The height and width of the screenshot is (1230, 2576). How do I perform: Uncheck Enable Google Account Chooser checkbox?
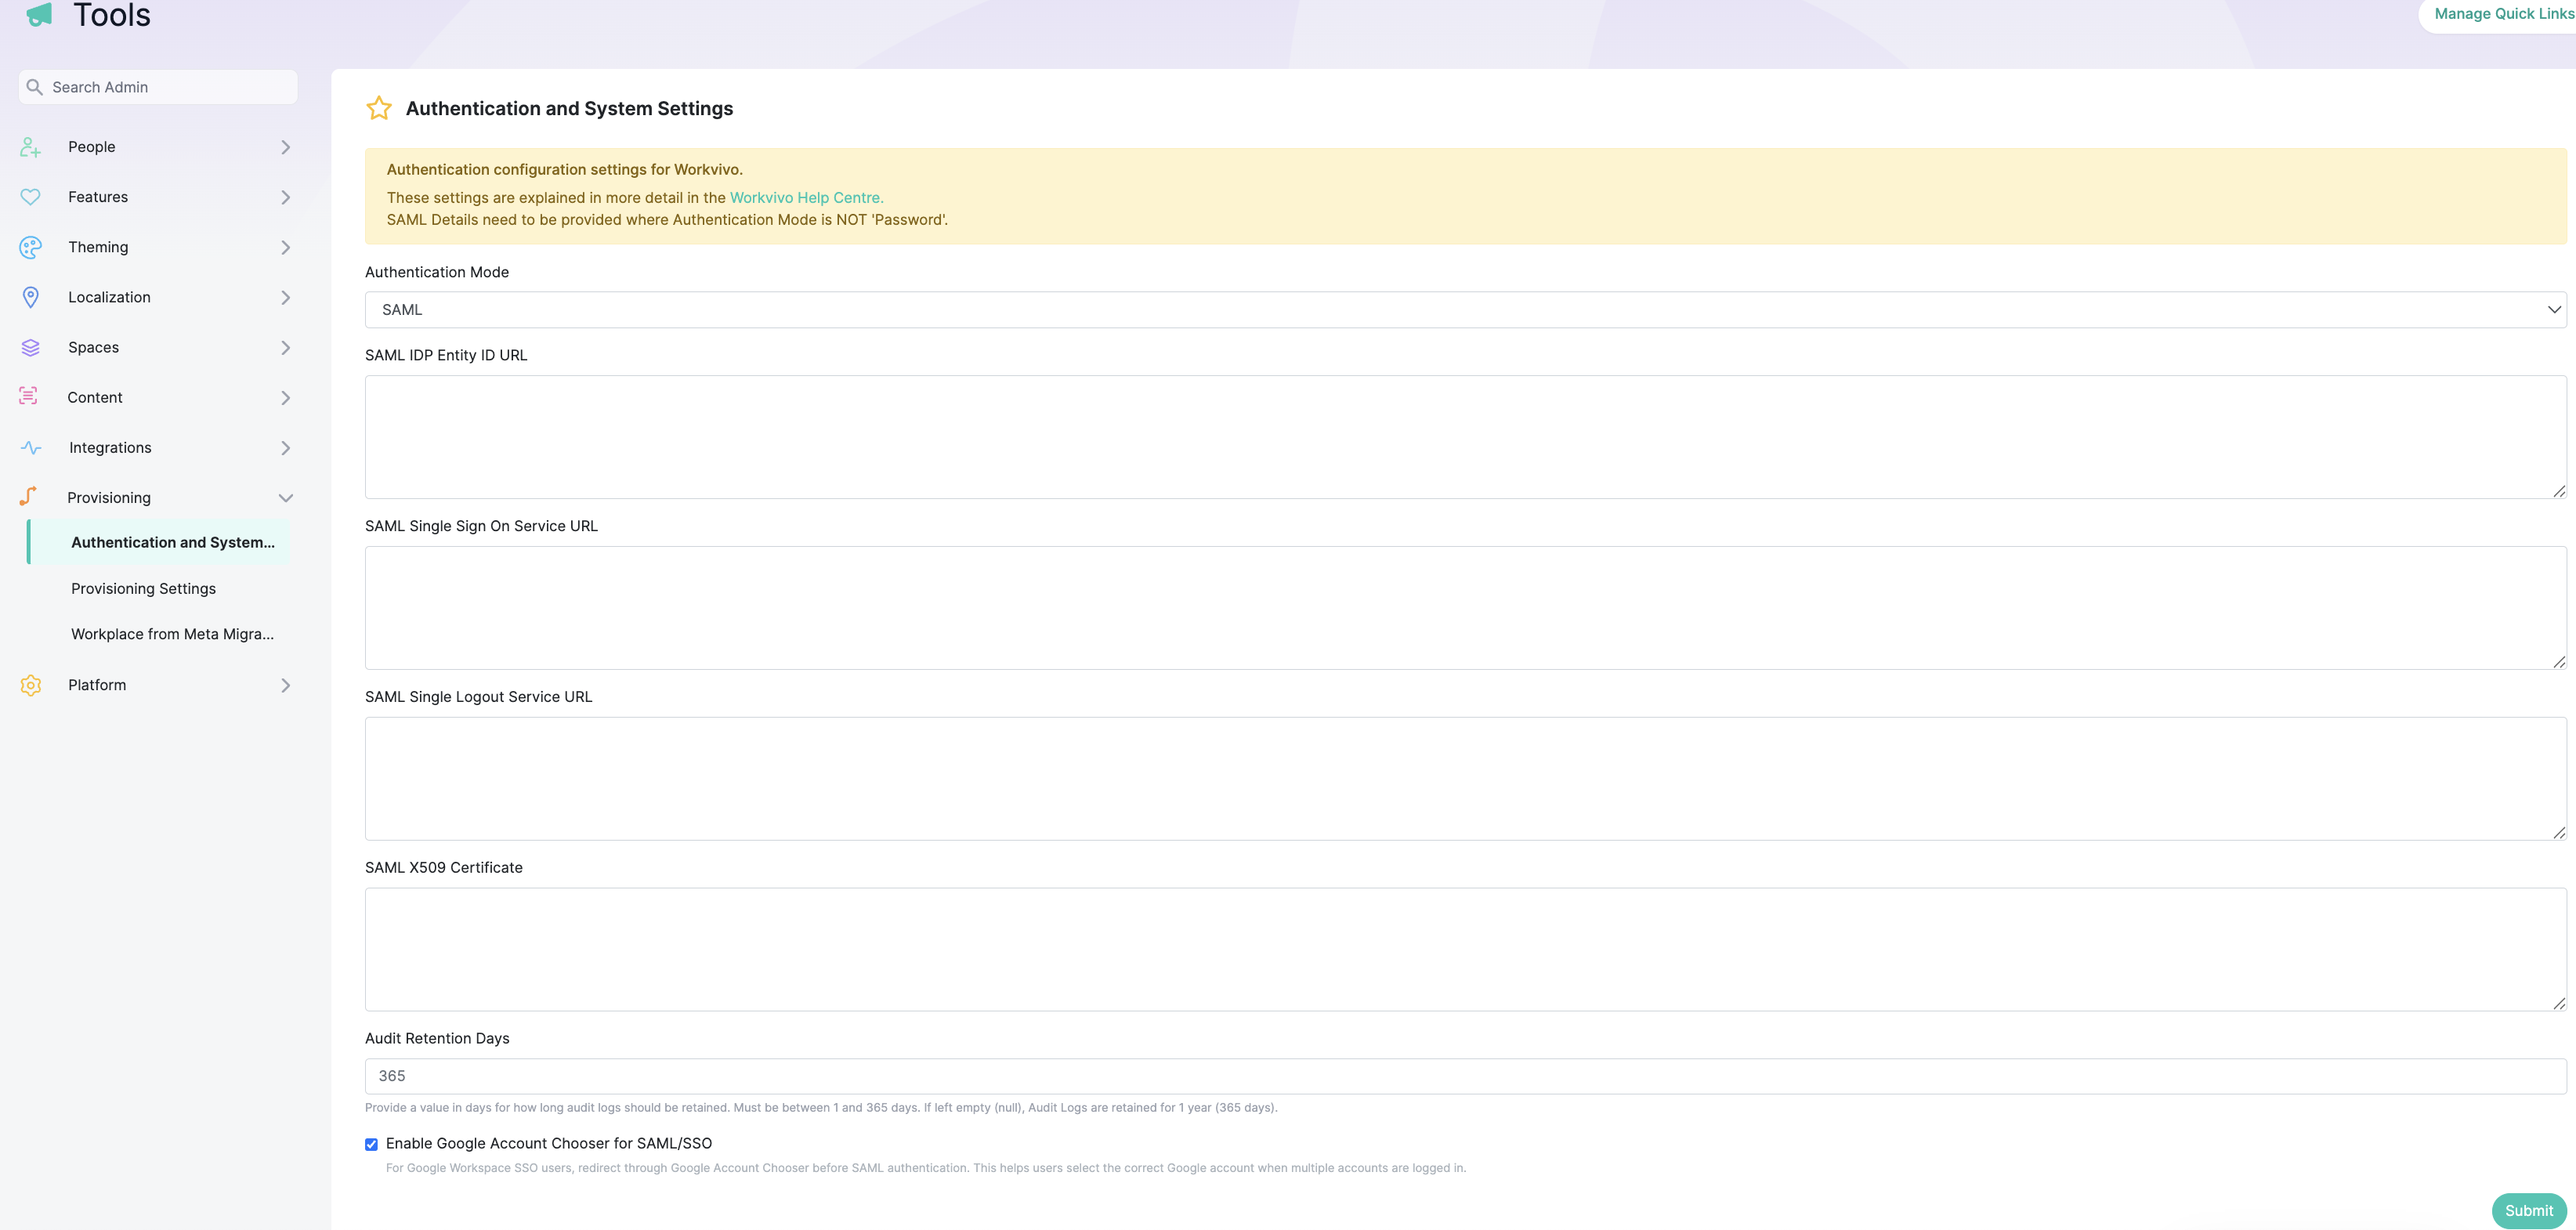pyautogui.click(x=371, y=1144)
